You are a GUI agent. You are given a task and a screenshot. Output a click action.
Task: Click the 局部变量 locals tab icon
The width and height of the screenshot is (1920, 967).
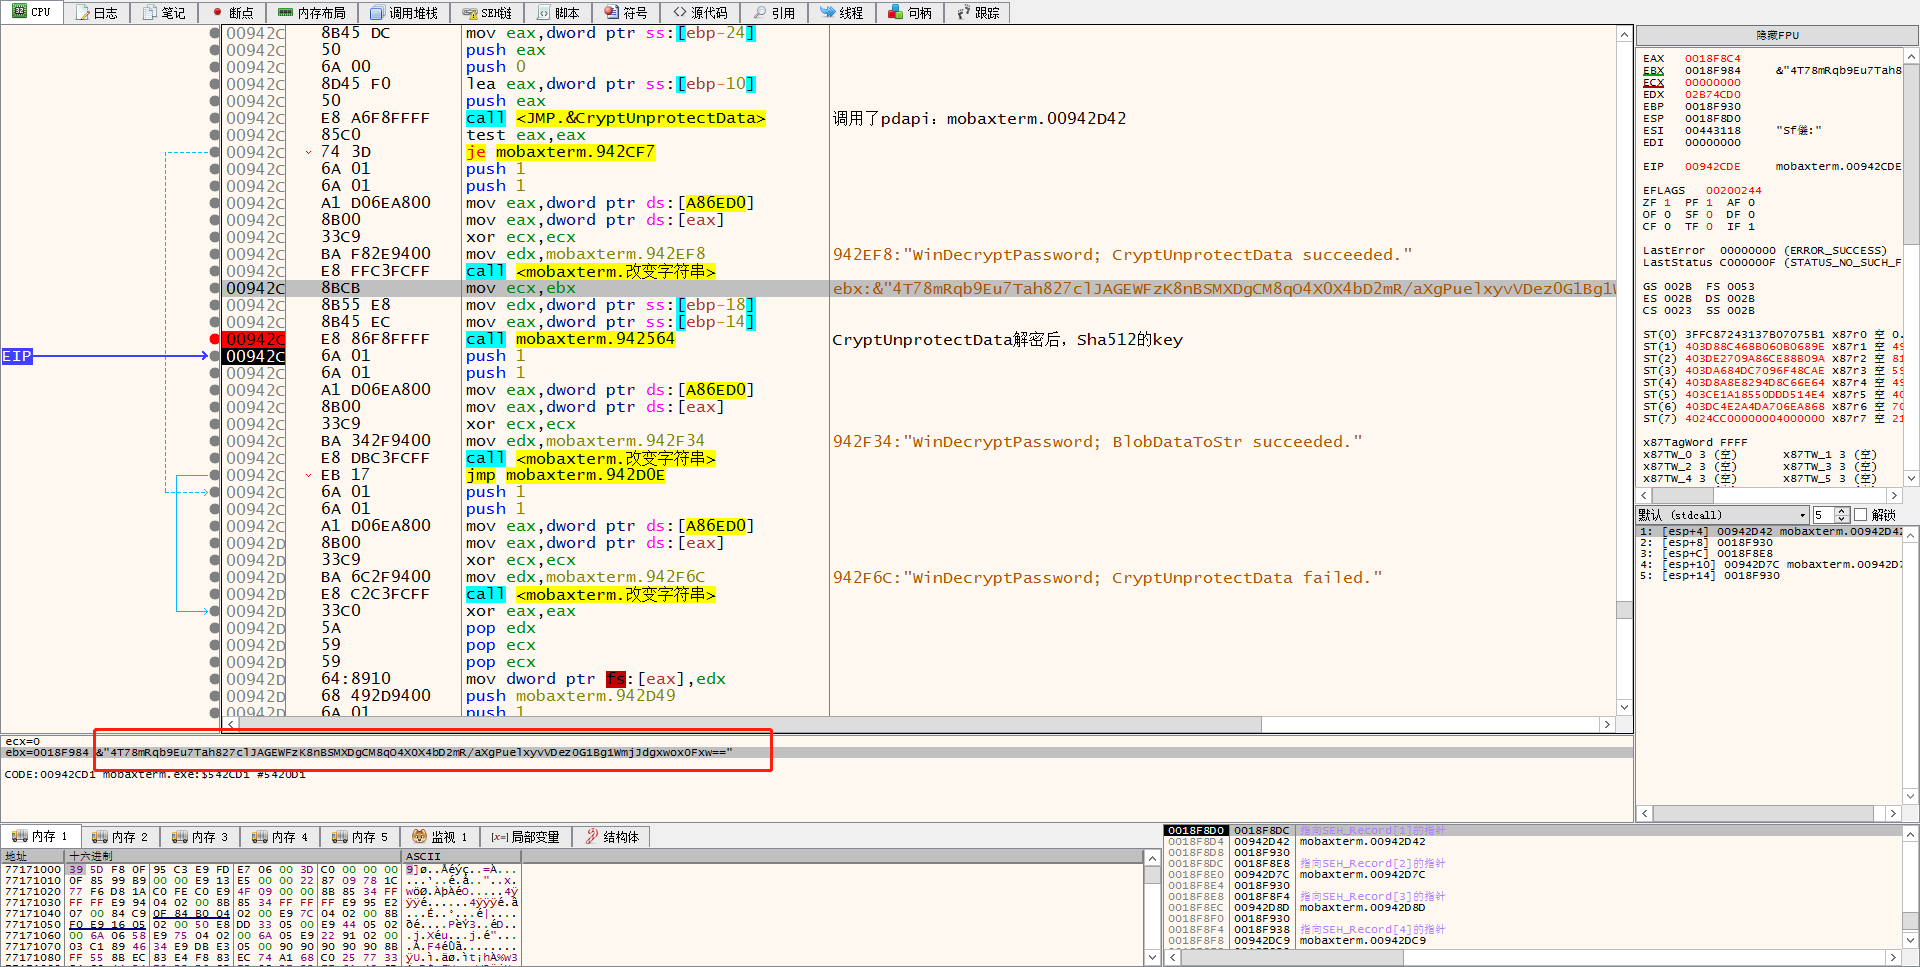pos(499,837)
